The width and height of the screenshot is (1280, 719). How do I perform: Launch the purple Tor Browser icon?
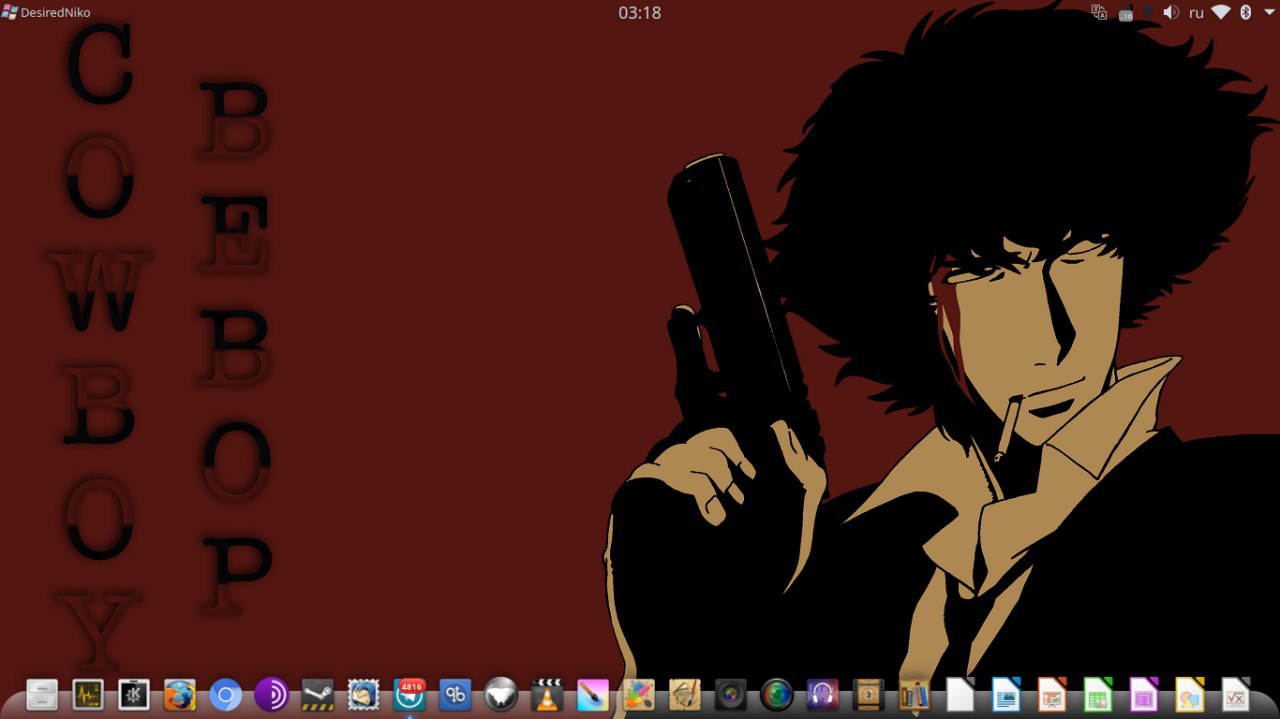(x=271, y=694)
